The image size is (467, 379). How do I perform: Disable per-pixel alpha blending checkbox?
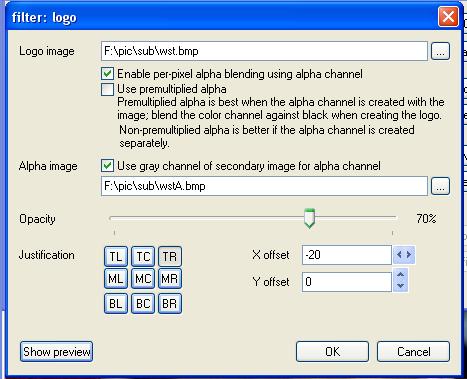point(107,74)
